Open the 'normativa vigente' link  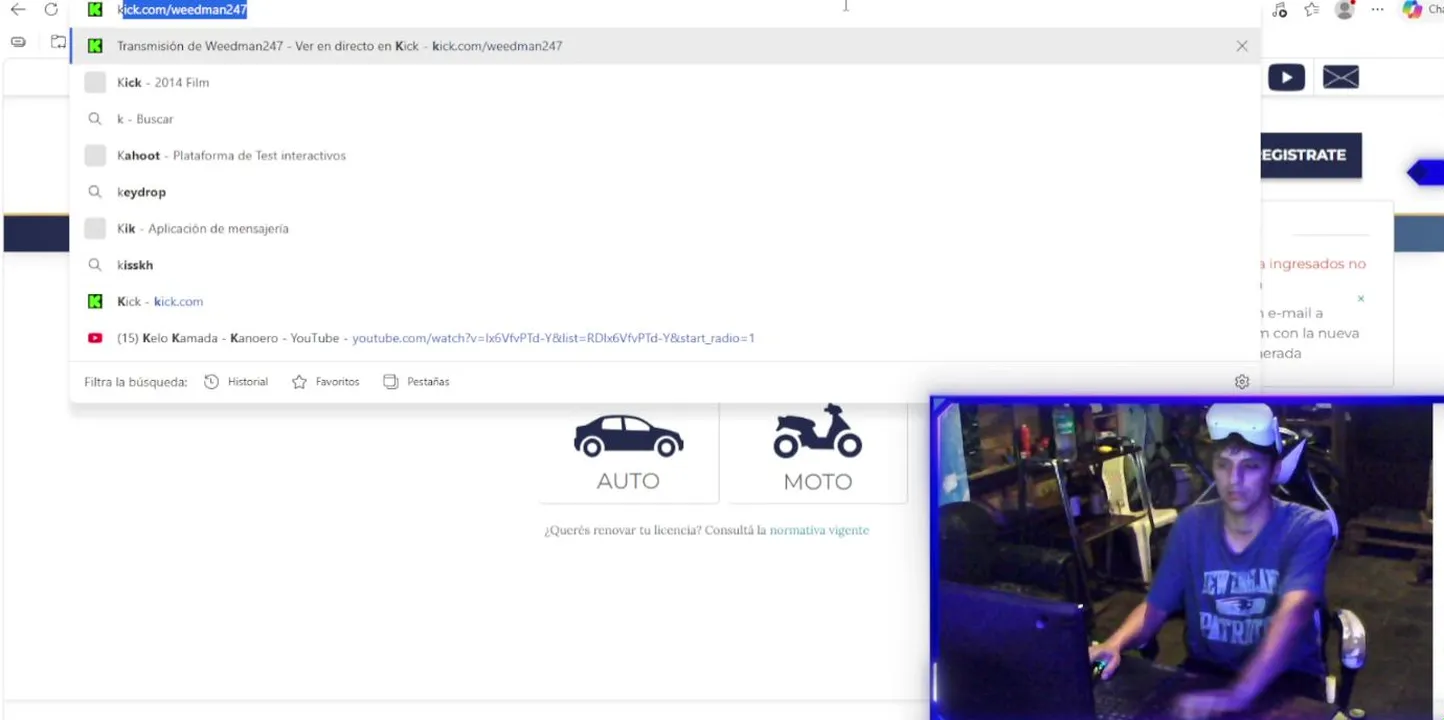(819, 530)
